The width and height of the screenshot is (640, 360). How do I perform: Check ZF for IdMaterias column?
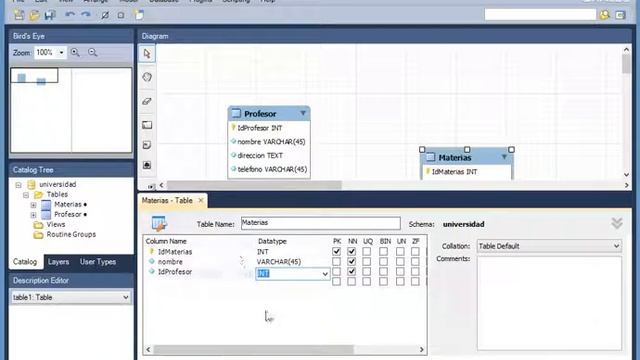pyautogui.click(x=415, y=251)
